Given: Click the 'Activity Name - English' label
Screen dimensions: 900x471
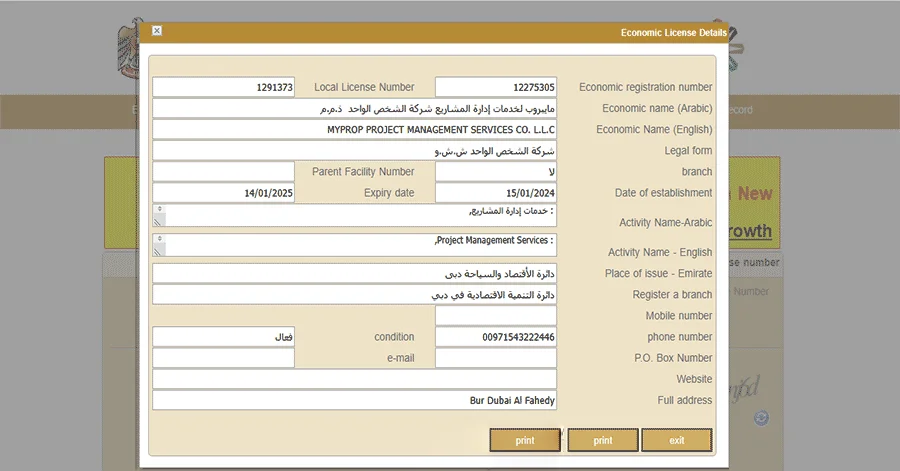Looking at the screenshot, I should tap(660, 252).
